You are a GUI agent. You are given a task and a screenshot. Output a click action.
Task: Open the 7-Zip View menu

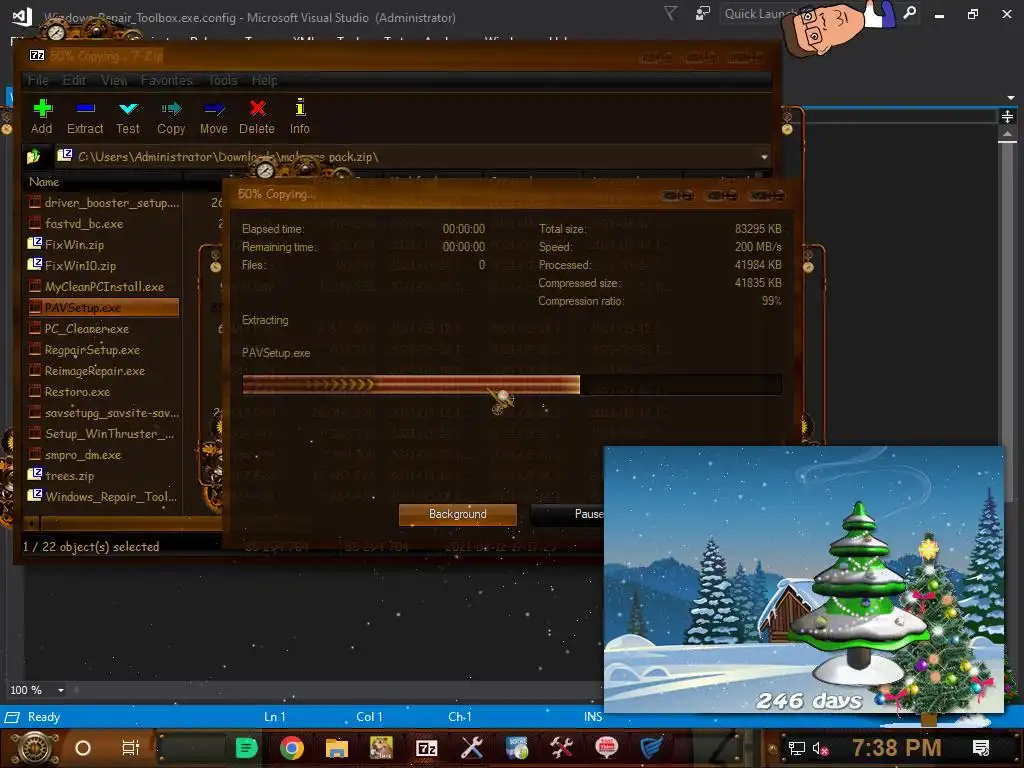click(114, 80)
